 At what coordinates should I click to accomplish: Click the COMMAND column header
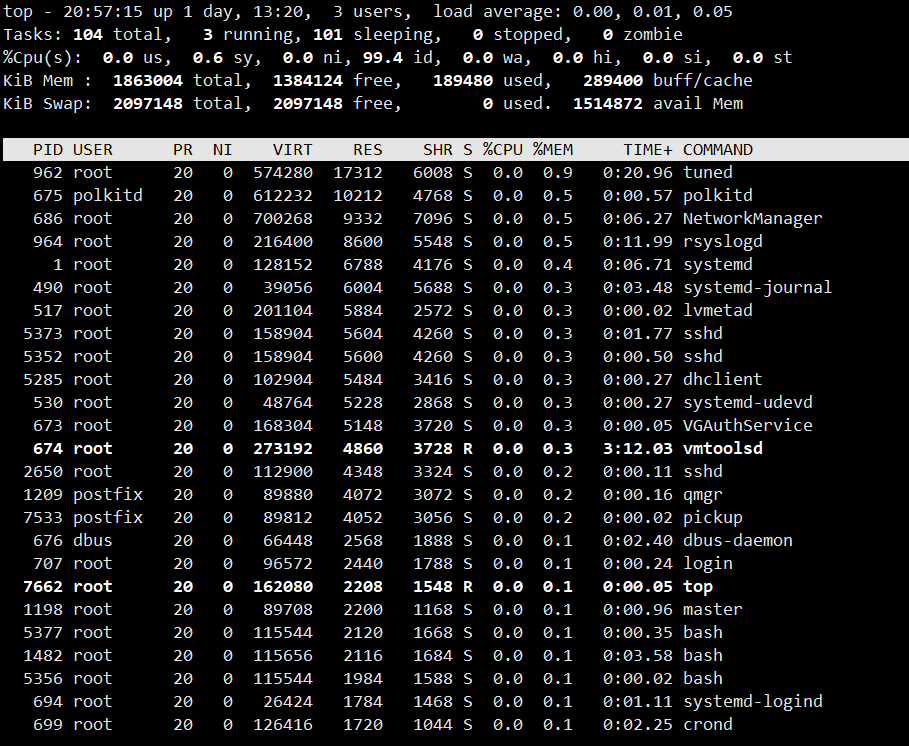click(x=718, y=150)
